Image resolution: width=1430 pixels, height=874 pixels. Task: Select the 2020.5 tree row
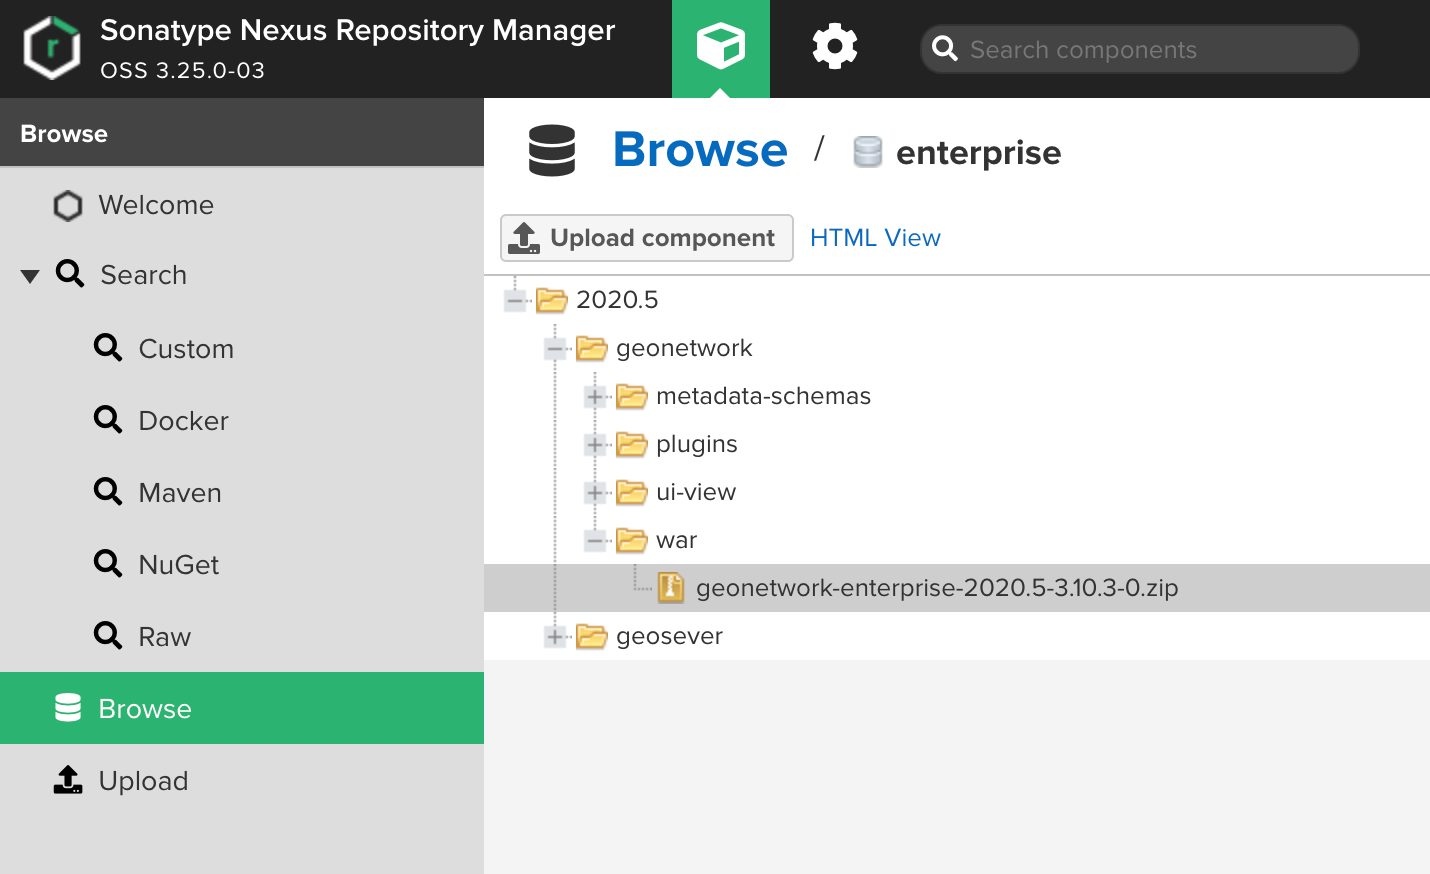957,300
